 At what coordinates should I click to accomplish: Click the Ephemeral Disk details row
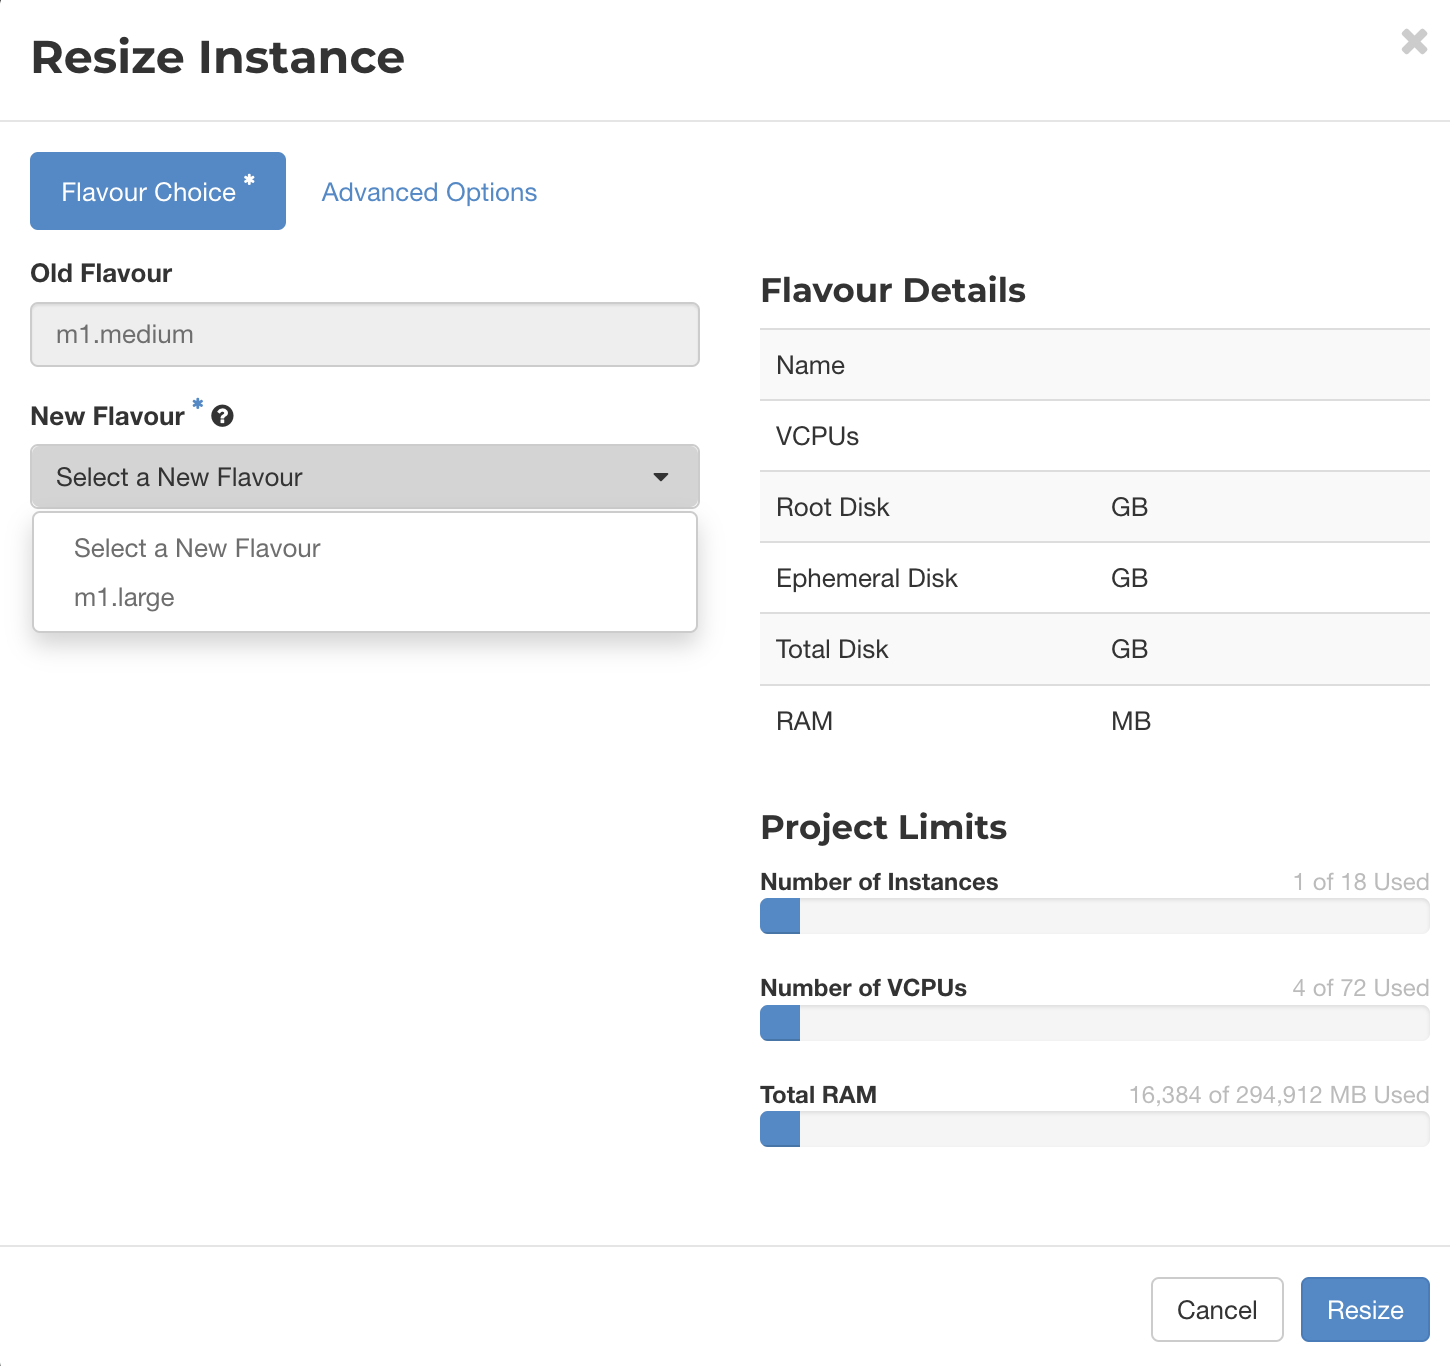coord(1095,578)
